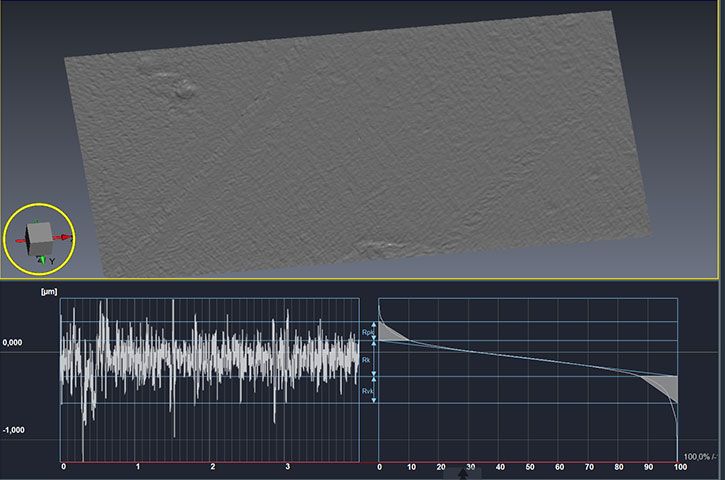This screenshot has width=725, height=480.
Task: Click the gray orientation cube in the gizmo
Action: [37, 237]
